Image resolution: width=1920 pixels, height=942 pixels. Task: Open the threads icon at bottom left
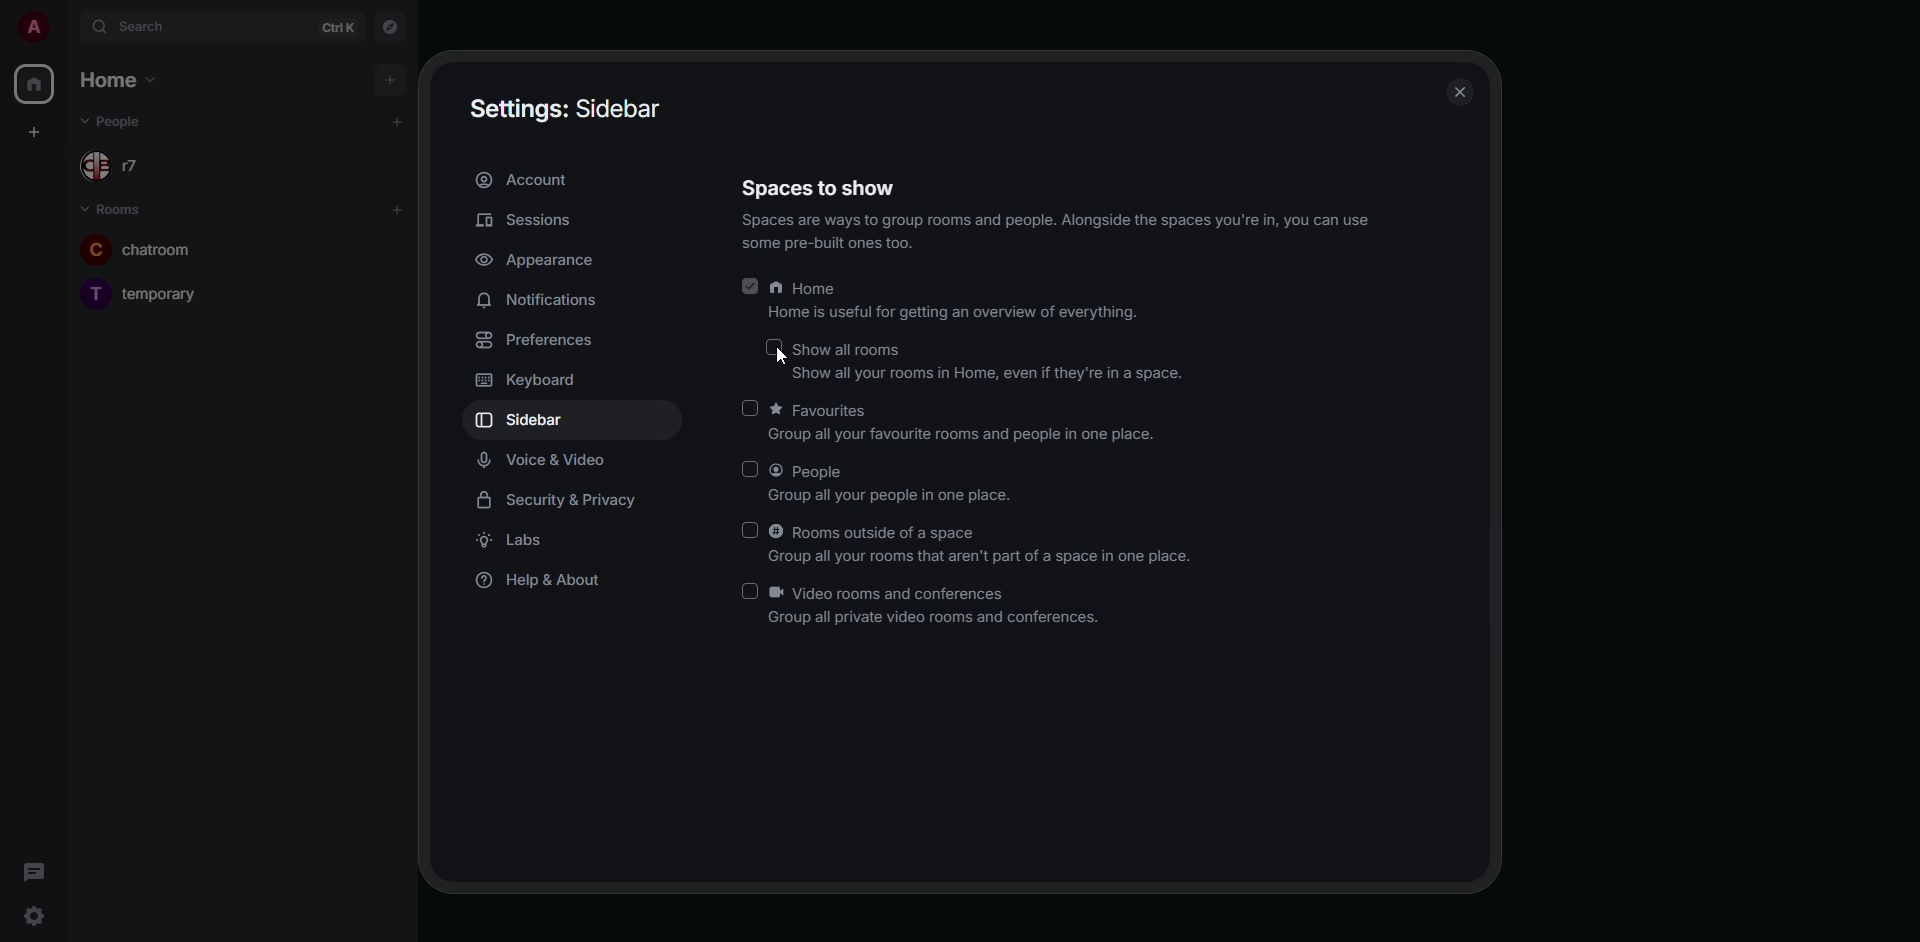pos(34,873)
